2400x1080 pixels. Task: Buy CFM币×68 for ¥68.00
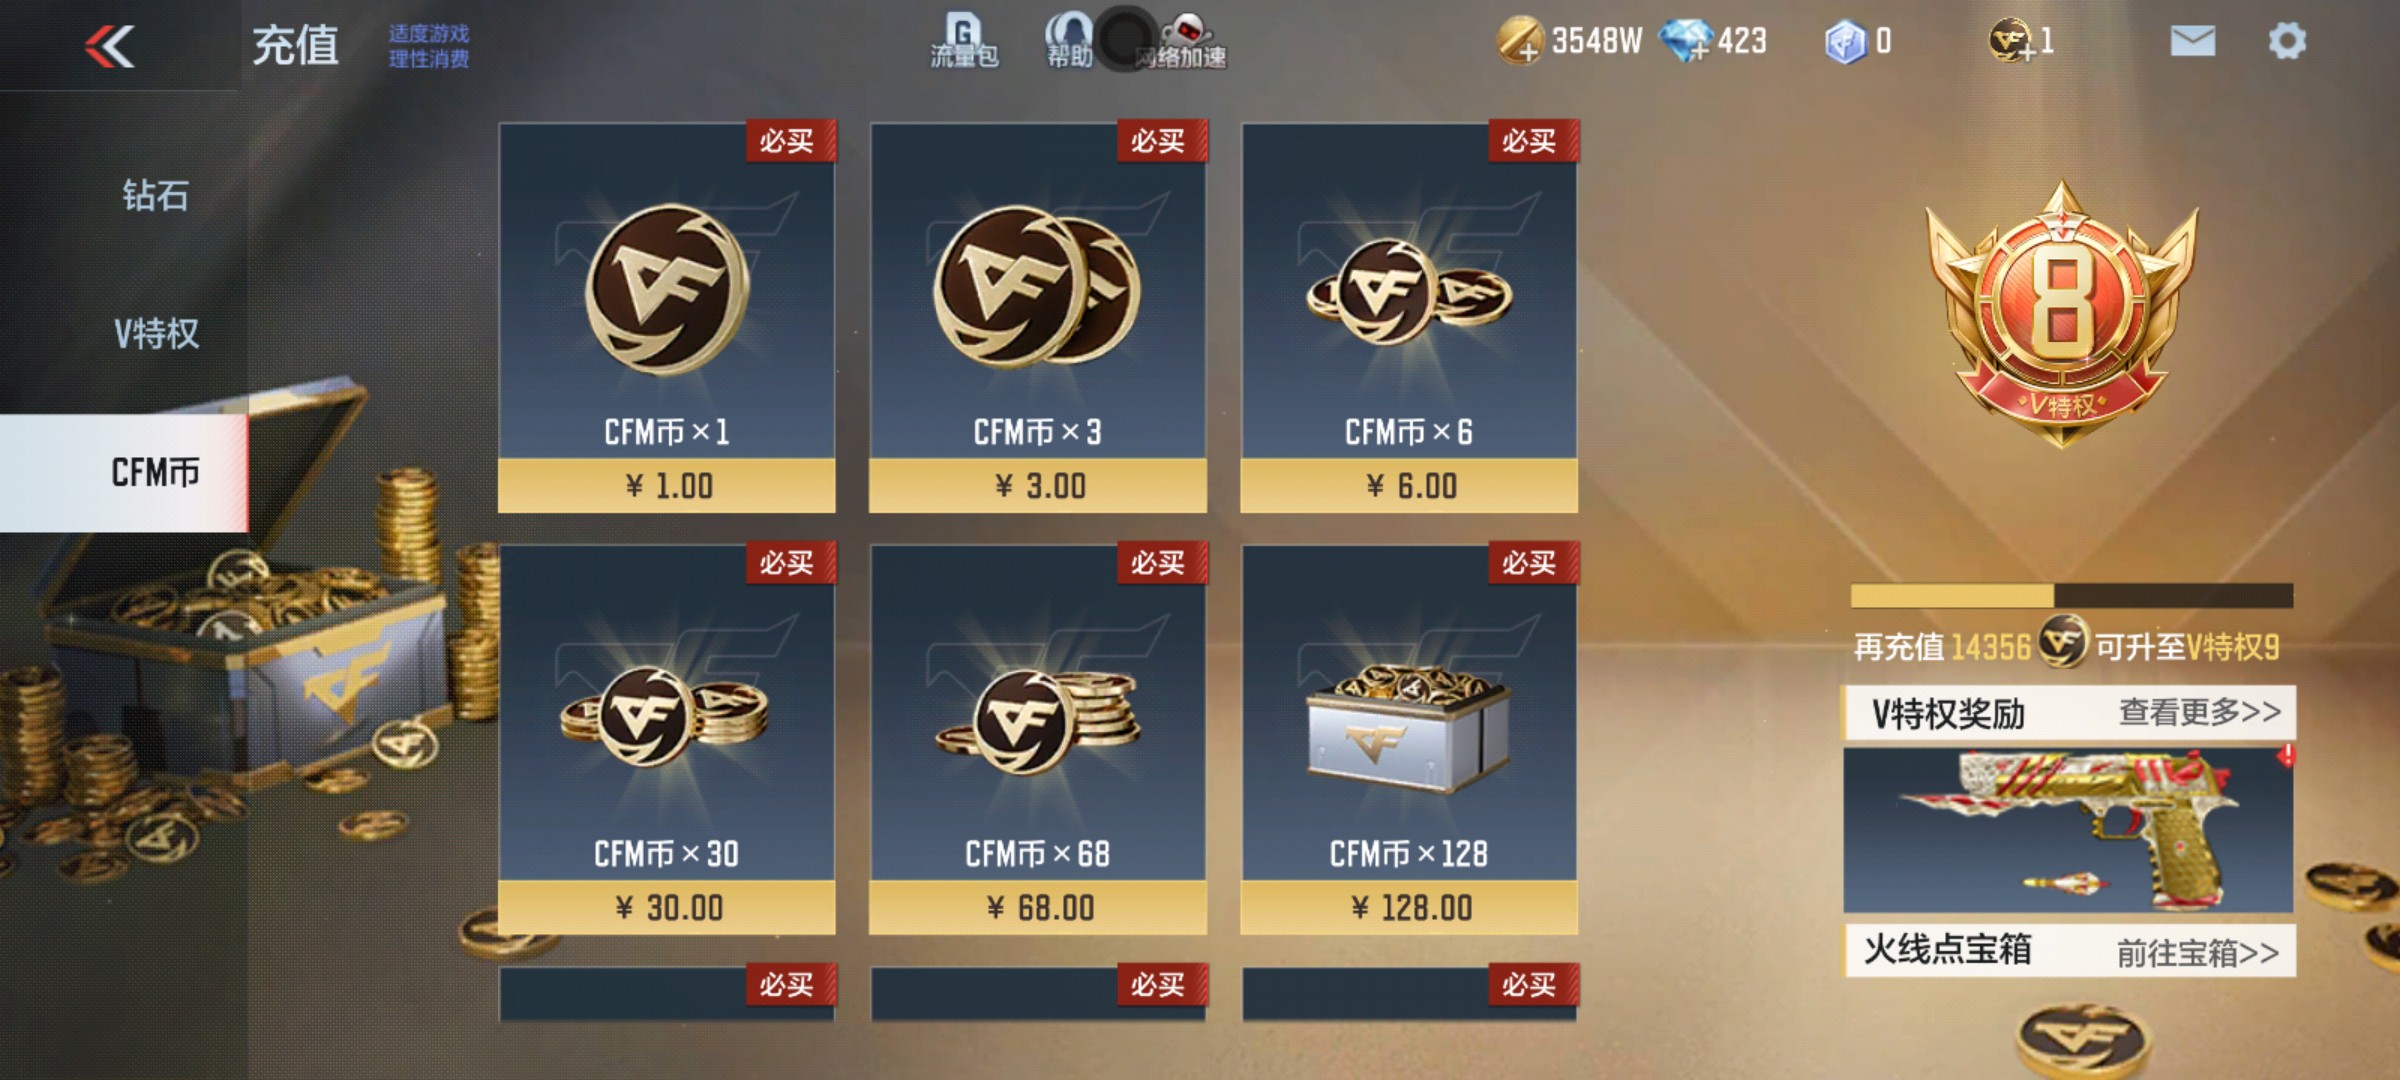(1038, 740)
